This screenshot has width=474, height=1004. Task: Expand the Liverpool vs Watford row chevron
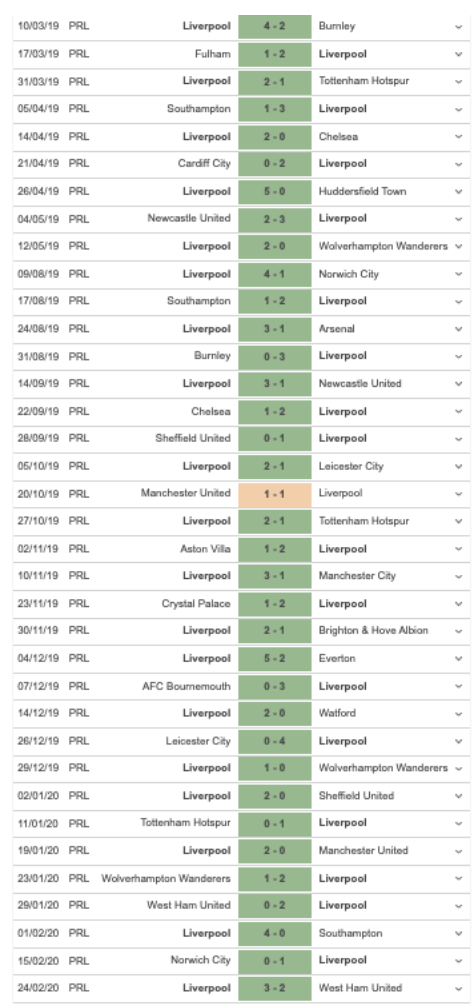tap(459, 713)
